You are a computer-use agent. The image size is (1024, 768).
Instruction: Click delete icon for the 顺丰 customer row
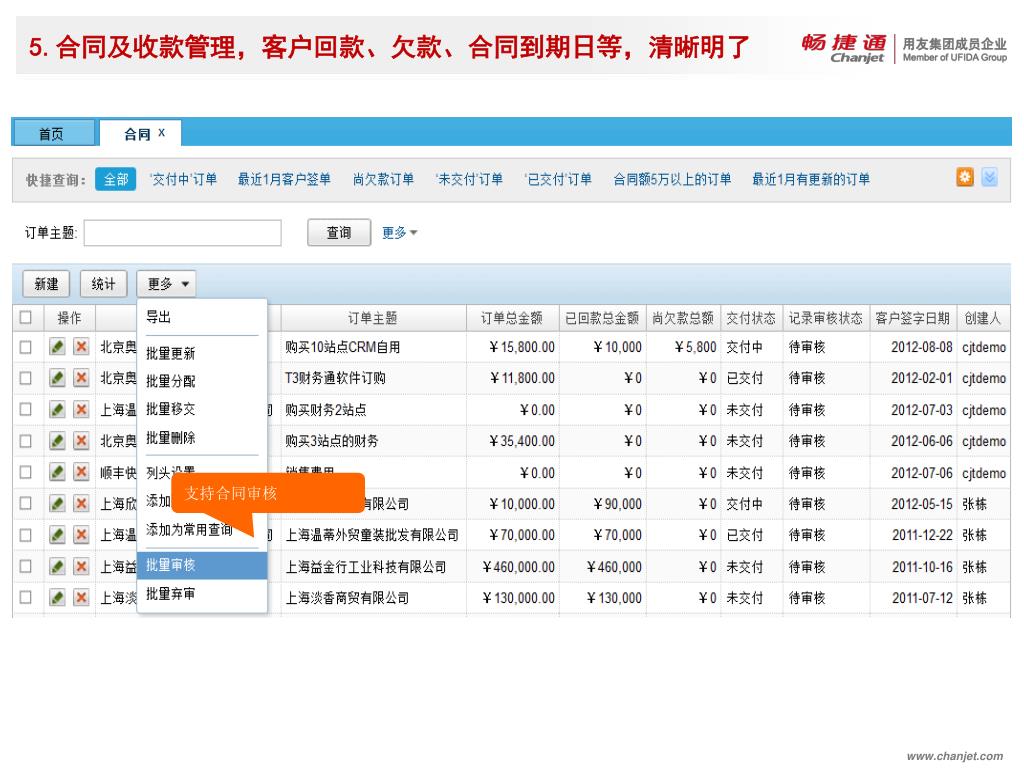click(x=81, y=473)
